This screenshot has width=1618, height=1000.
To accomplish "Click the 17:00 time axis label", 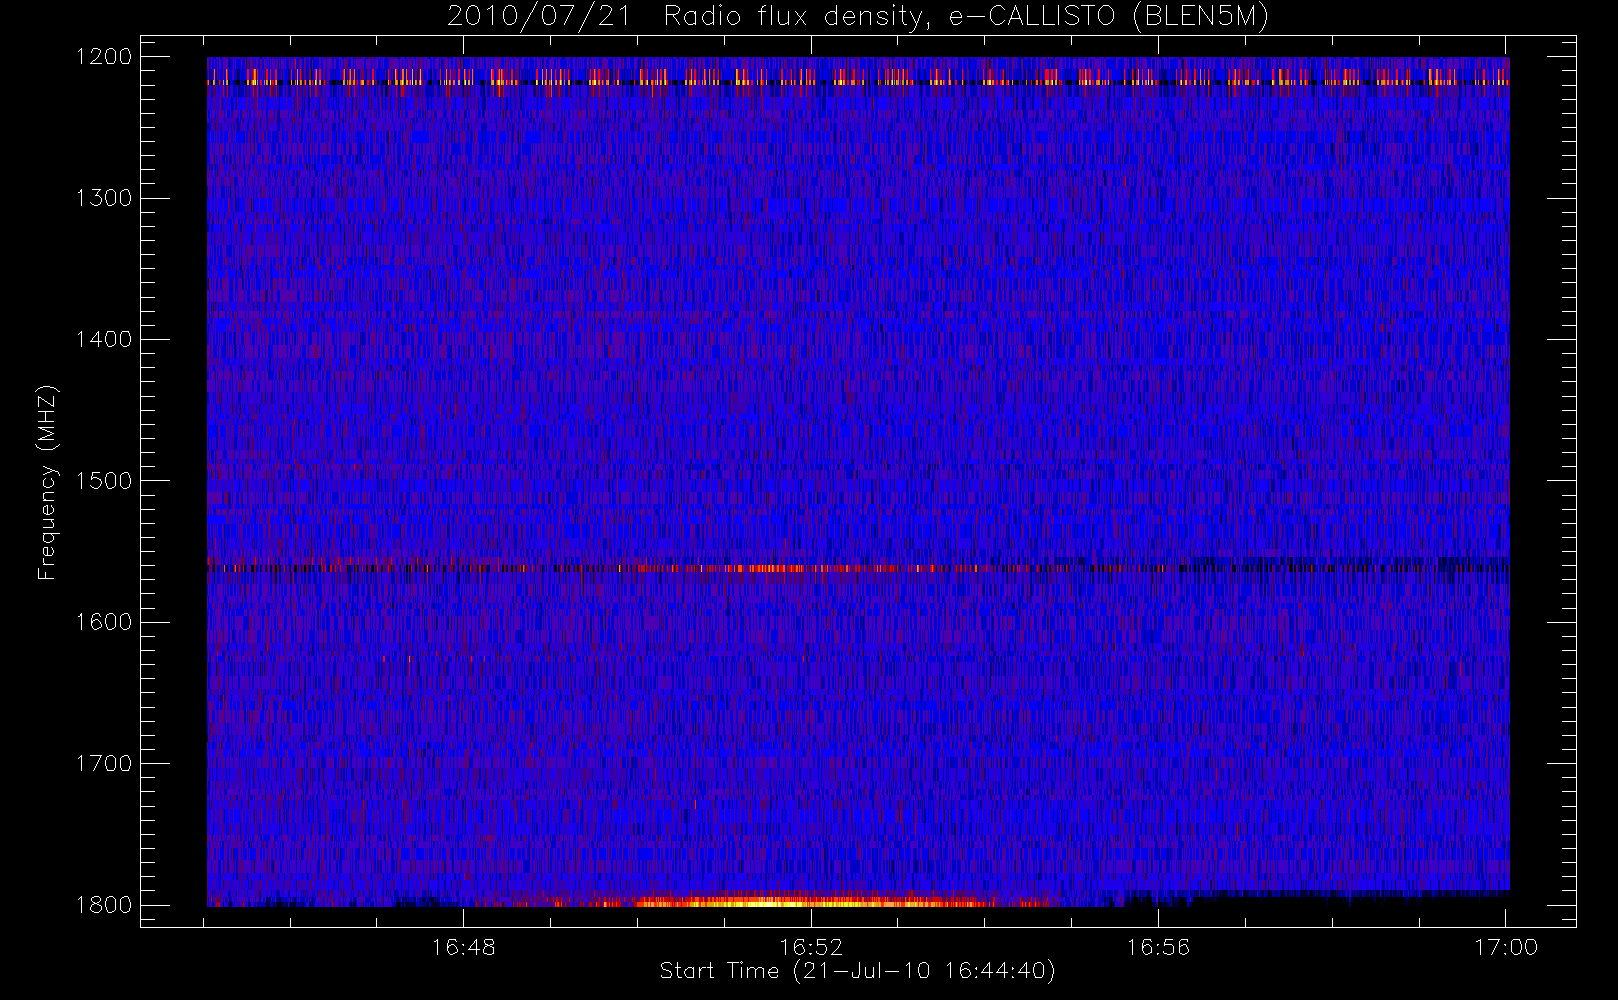I will click(1506, 947).
